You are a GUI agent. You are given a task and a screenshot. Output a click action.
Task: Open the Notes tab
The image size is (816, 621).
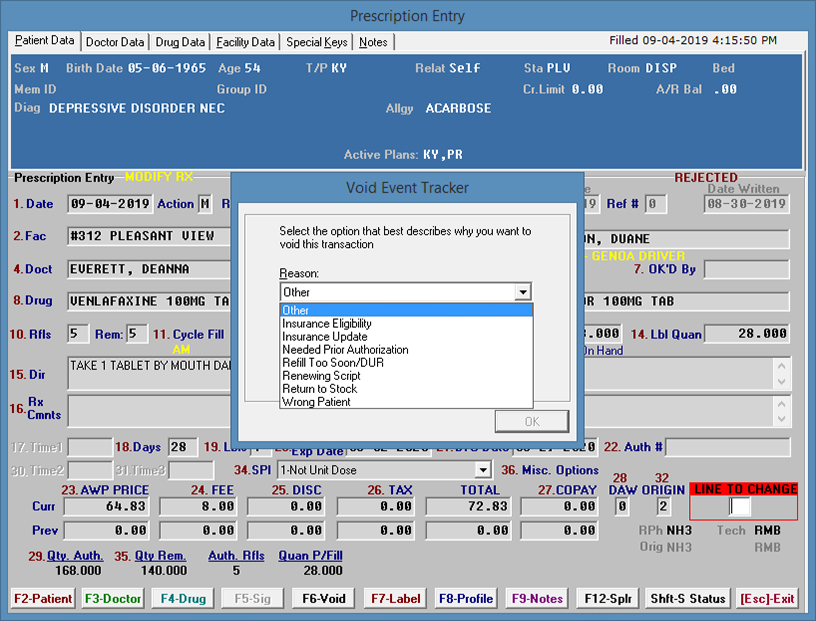pyautogui.click(x=373, y=42)
